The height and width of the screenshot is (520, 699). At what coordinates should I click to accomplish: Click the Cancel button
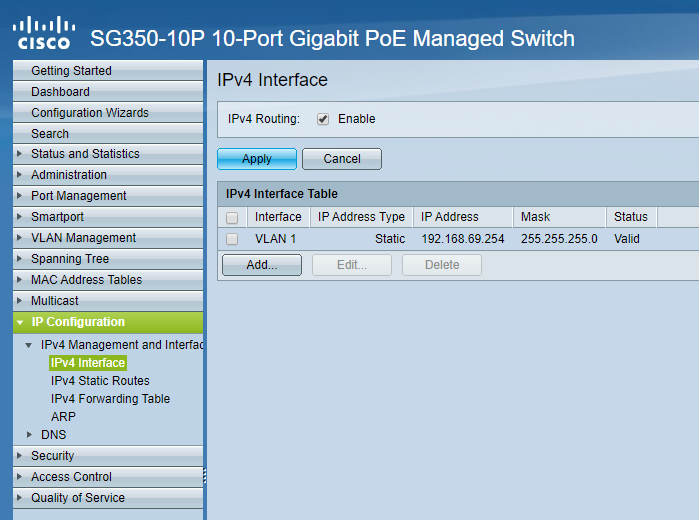342,159
